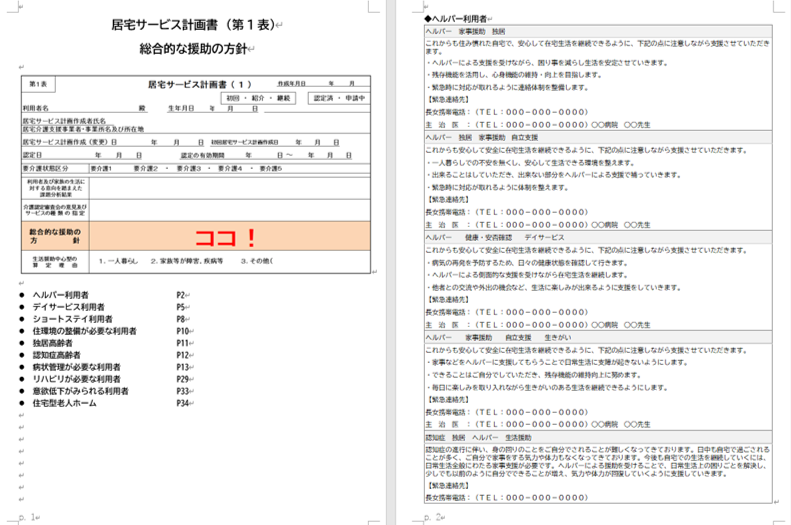The height and width of the screenshot is (525, 791).
Task: Click the '第1表' box in the form
Action: [x=38, y=84]
